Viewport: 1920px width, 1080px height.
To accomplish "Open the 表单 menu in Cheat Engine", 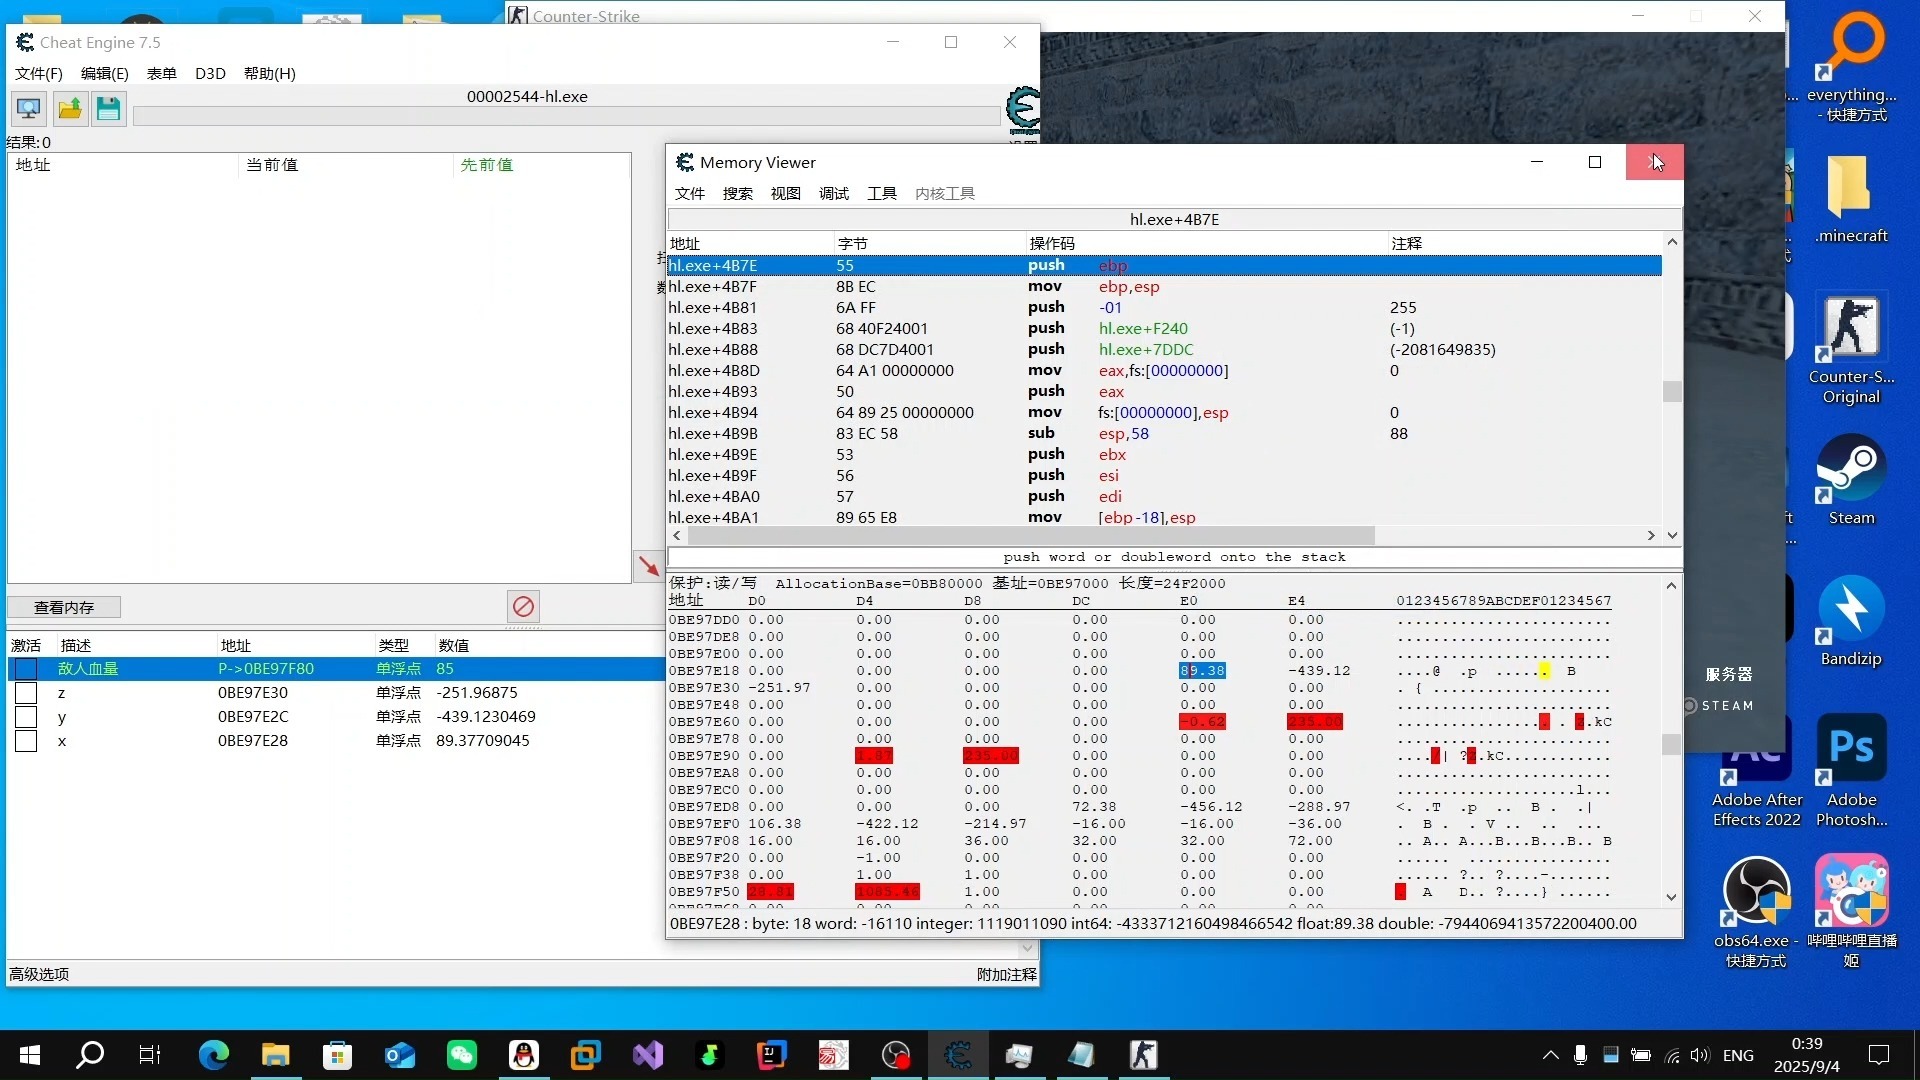I will click(x=161, y=73).
